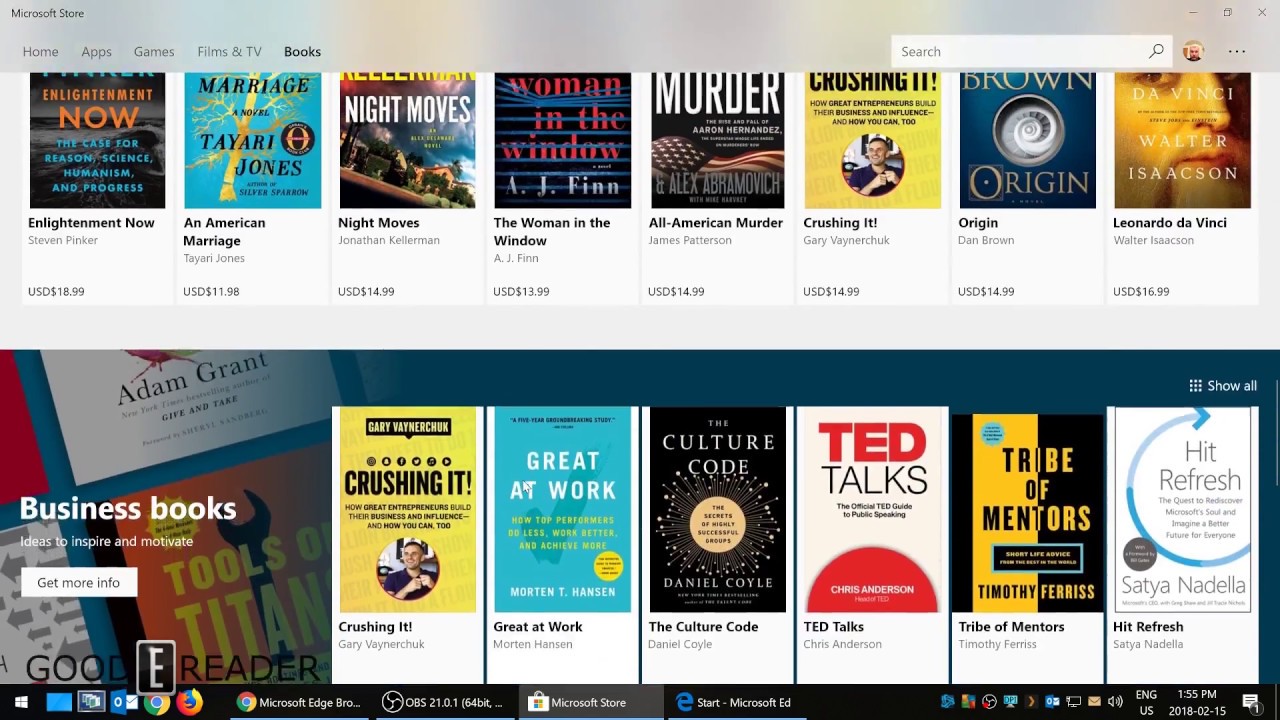The height and width of the screenshot is (720, 1280).
Task: Switch to Microsoft Store taskbar window
Action: [590, 702]
